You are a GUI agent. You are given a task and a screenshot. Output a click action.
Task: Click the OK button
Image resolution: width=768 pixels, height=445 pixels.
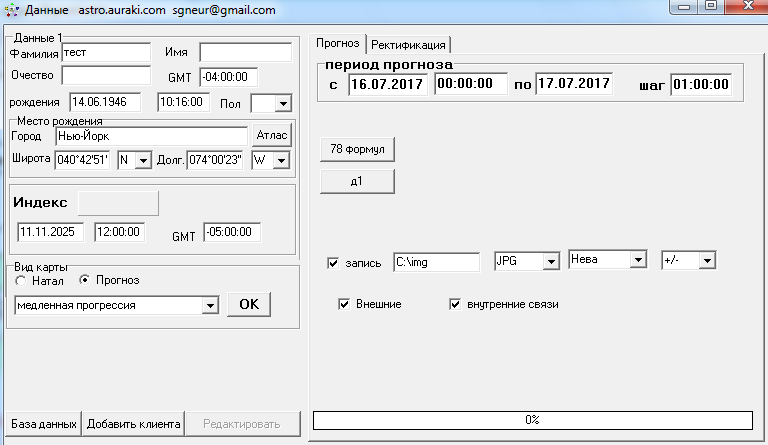[248, 305]
